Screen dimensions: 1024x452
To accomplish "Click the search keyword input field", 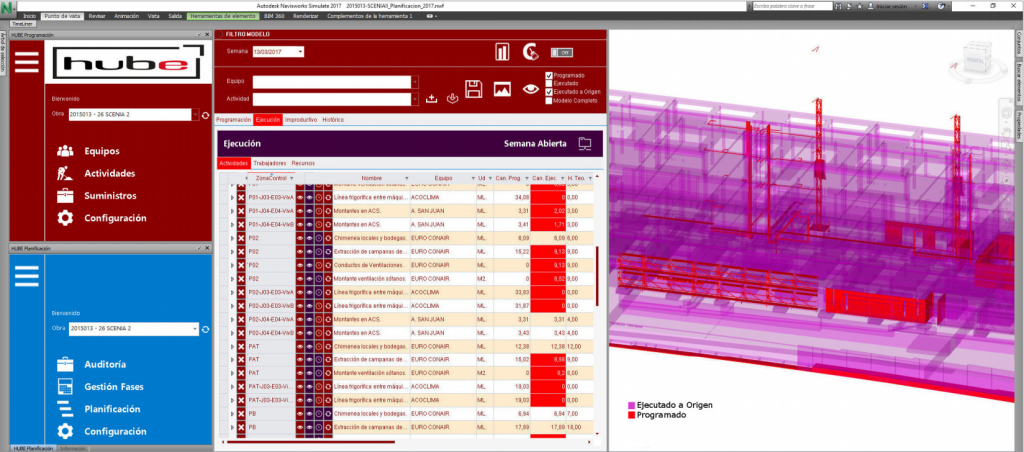I will pos(792,5).
